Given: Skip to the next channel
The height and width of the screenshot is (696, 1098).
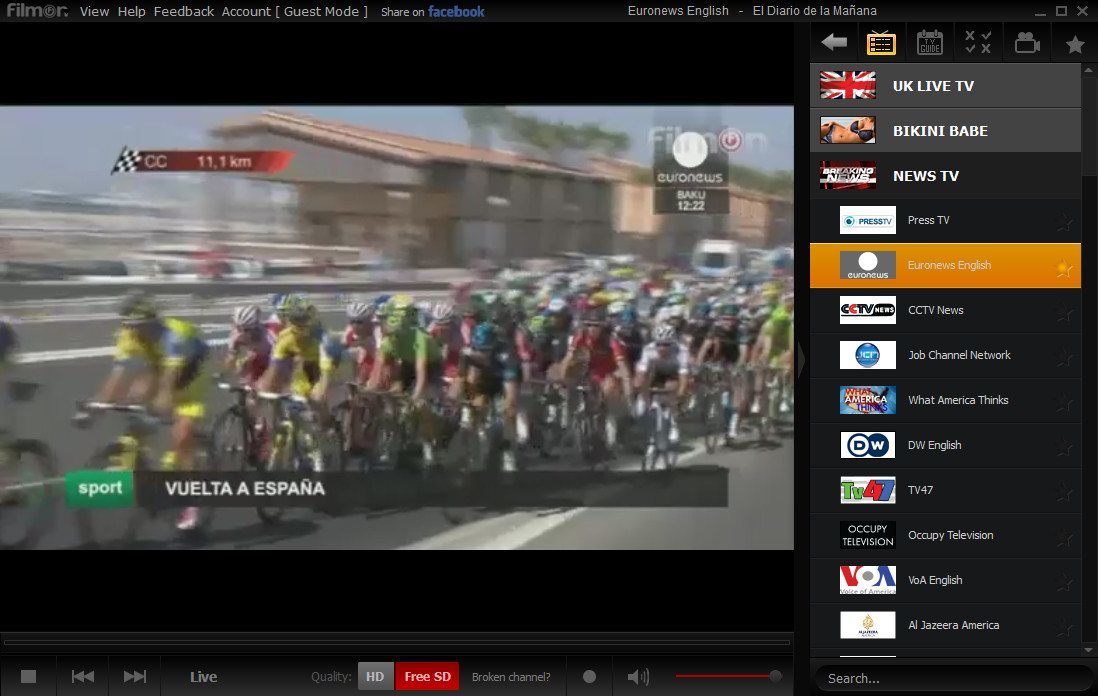Looking at the screenshot, I should (x=135, y=677).
